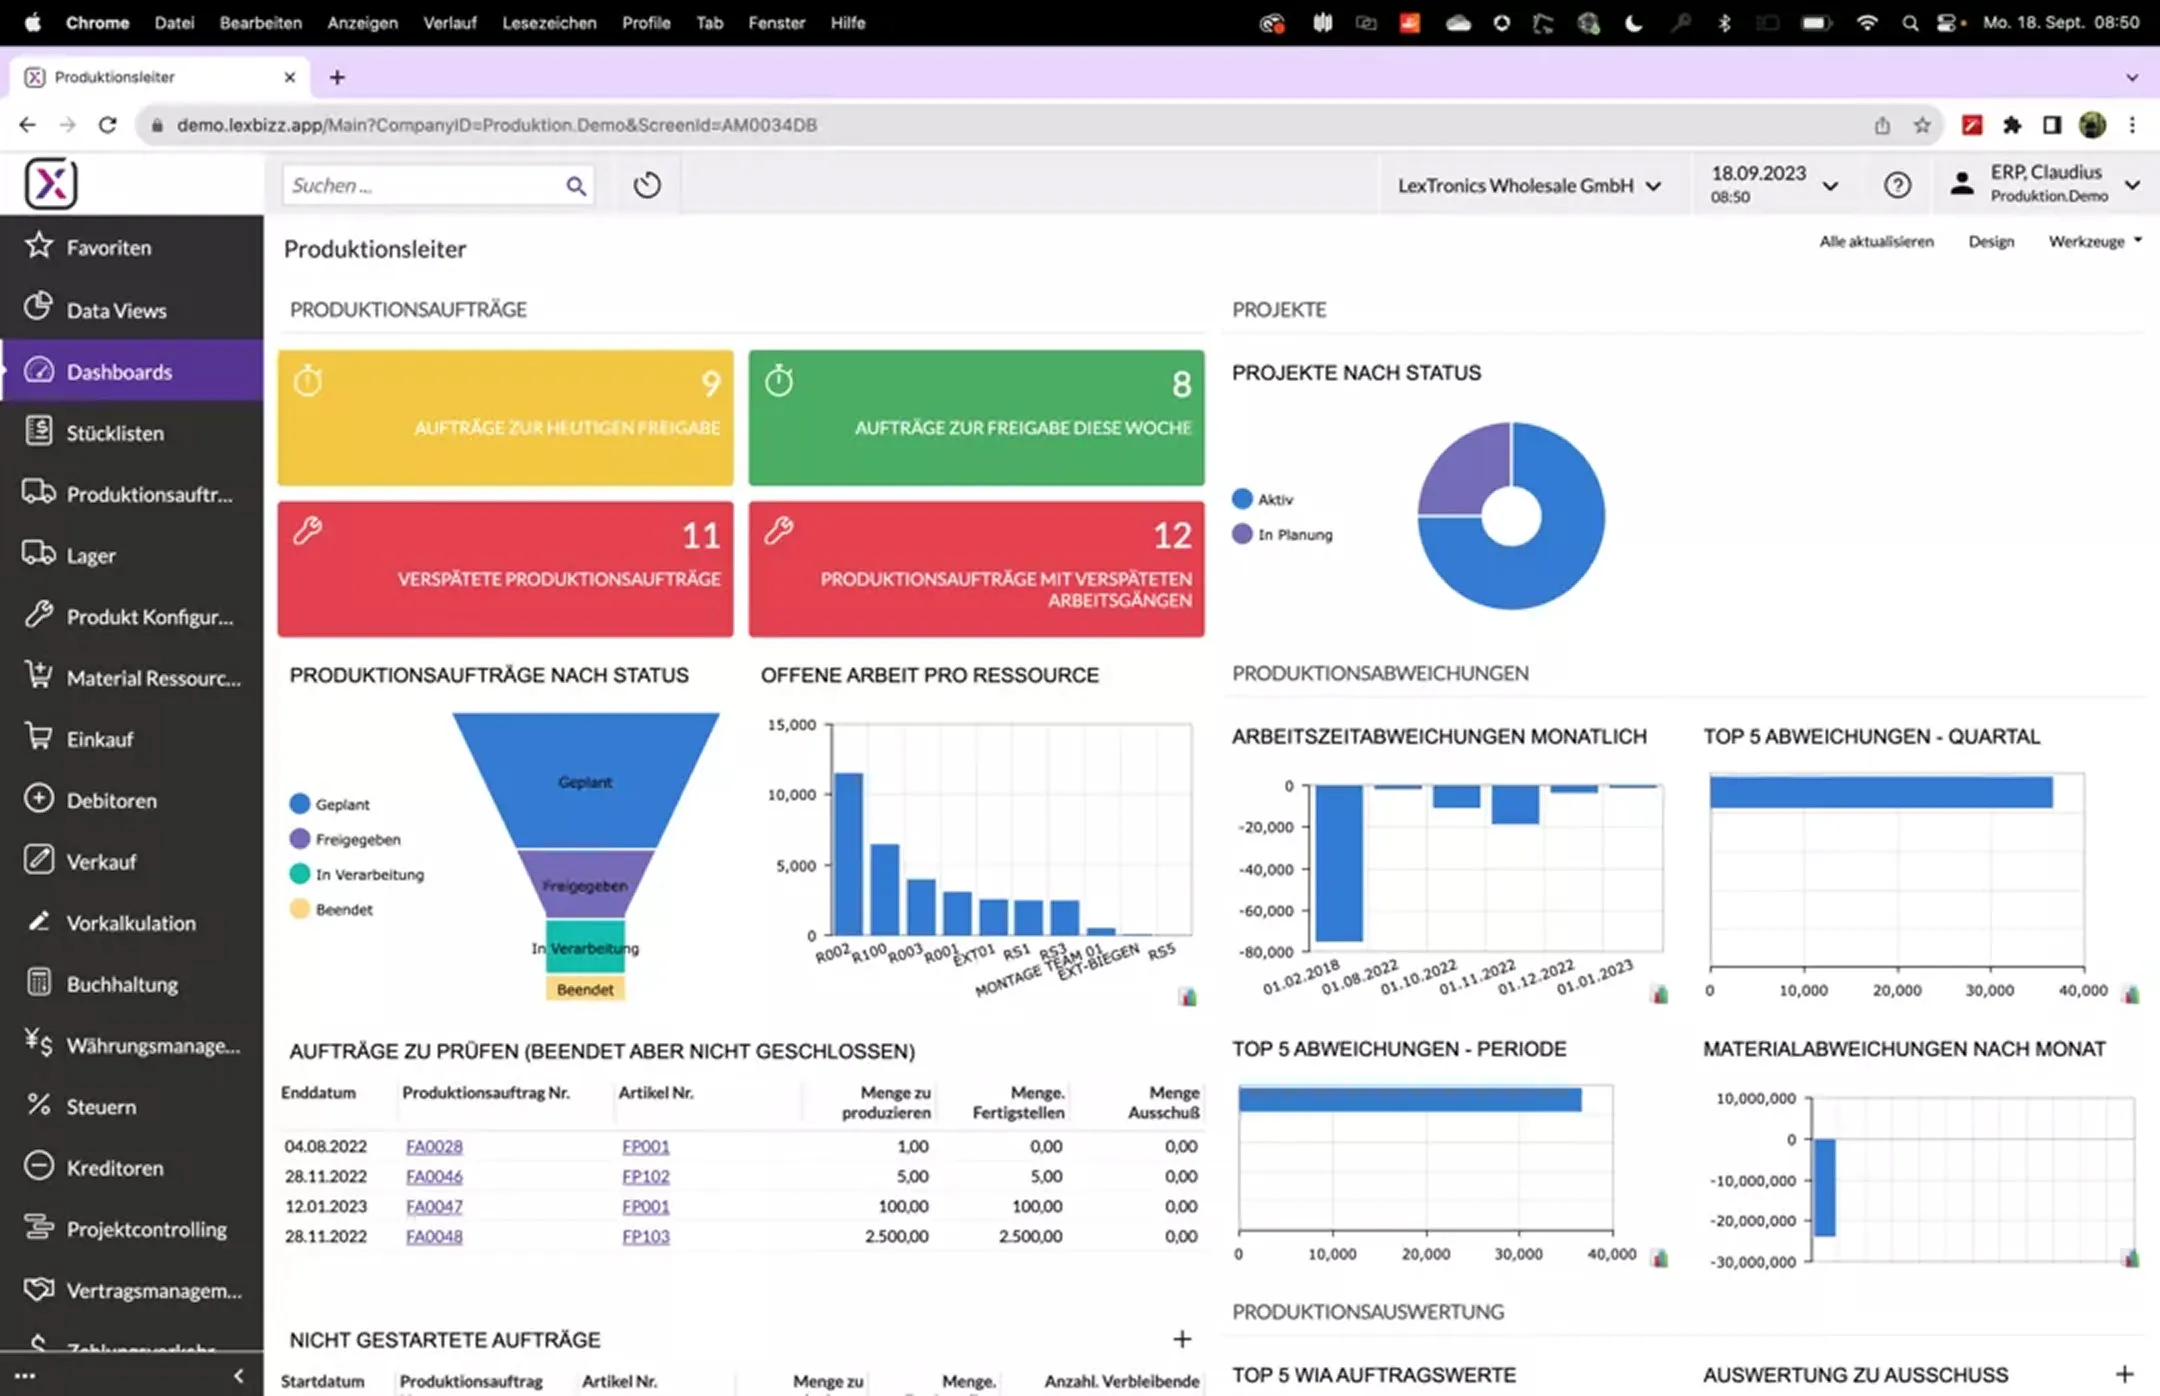Open the Verlauf menu
2160x1396 pixels.
tap(449, 22)
